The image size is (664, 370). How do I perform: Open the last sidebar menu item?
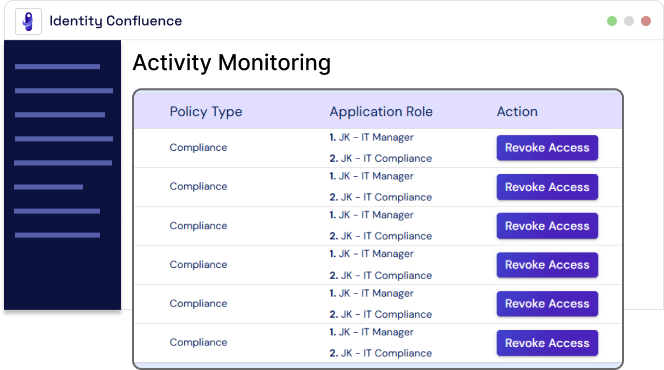pos(57,235)
